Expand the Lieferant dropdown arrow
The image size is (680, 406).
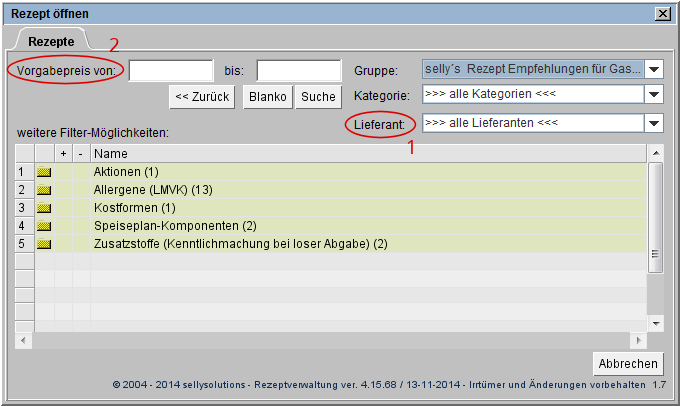pos(654,123)
